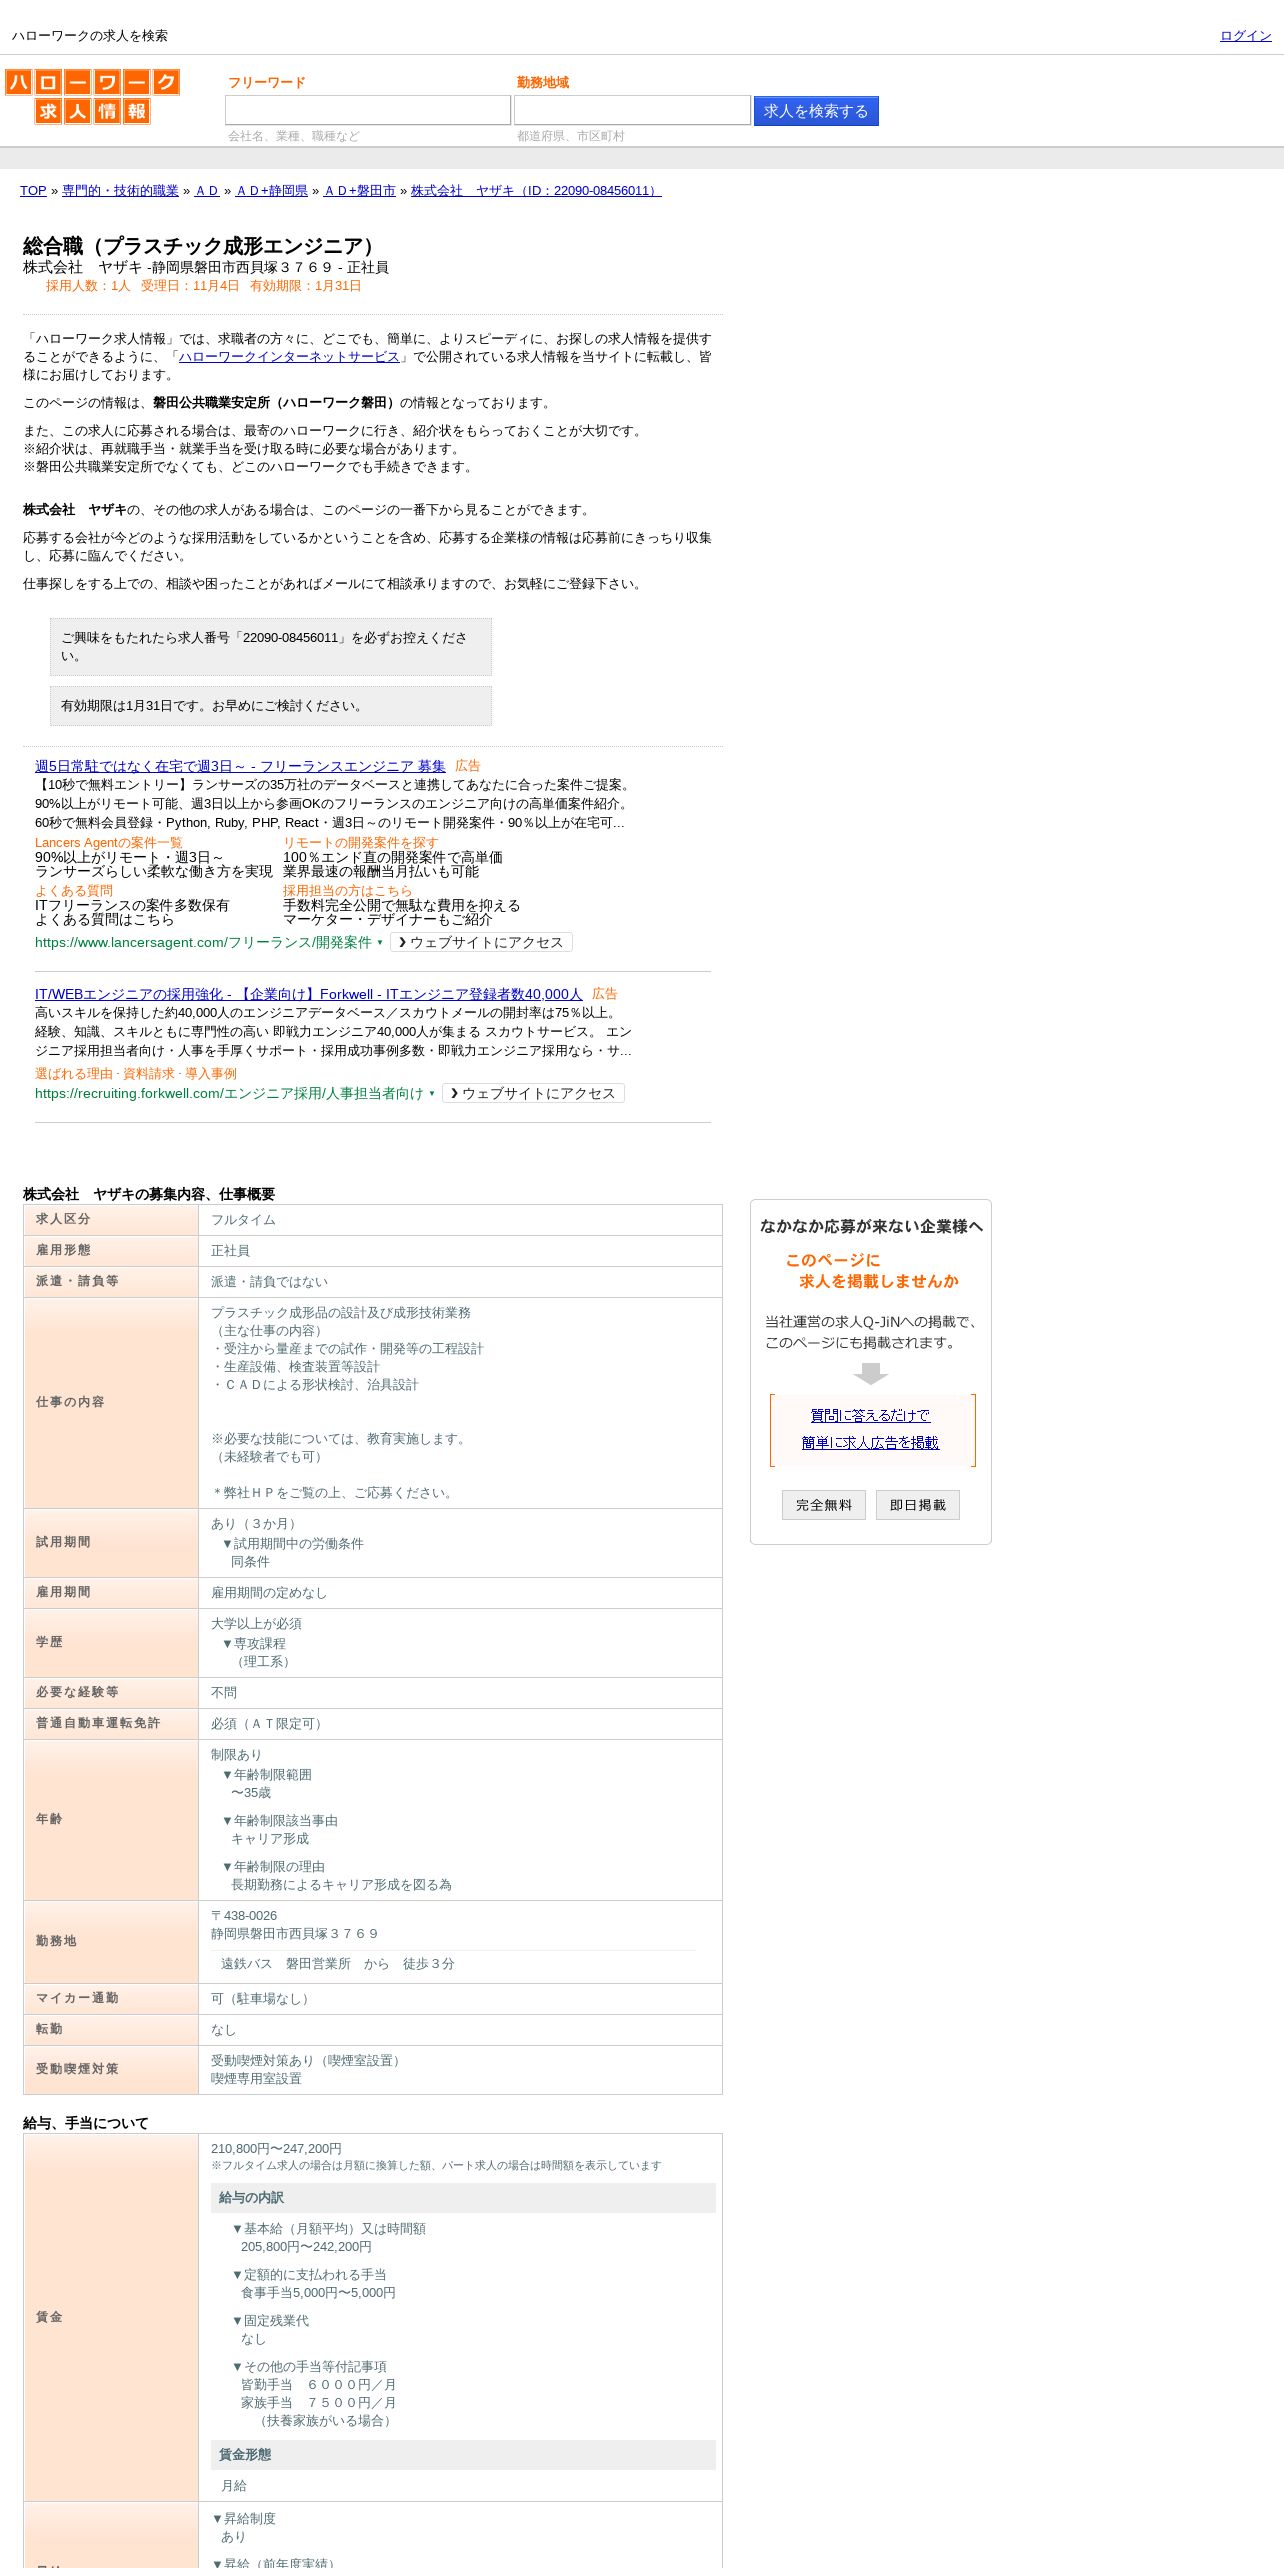Click the 有効期限は1月31日です notice
The image size is (1284, 2568).
[271, 706]
